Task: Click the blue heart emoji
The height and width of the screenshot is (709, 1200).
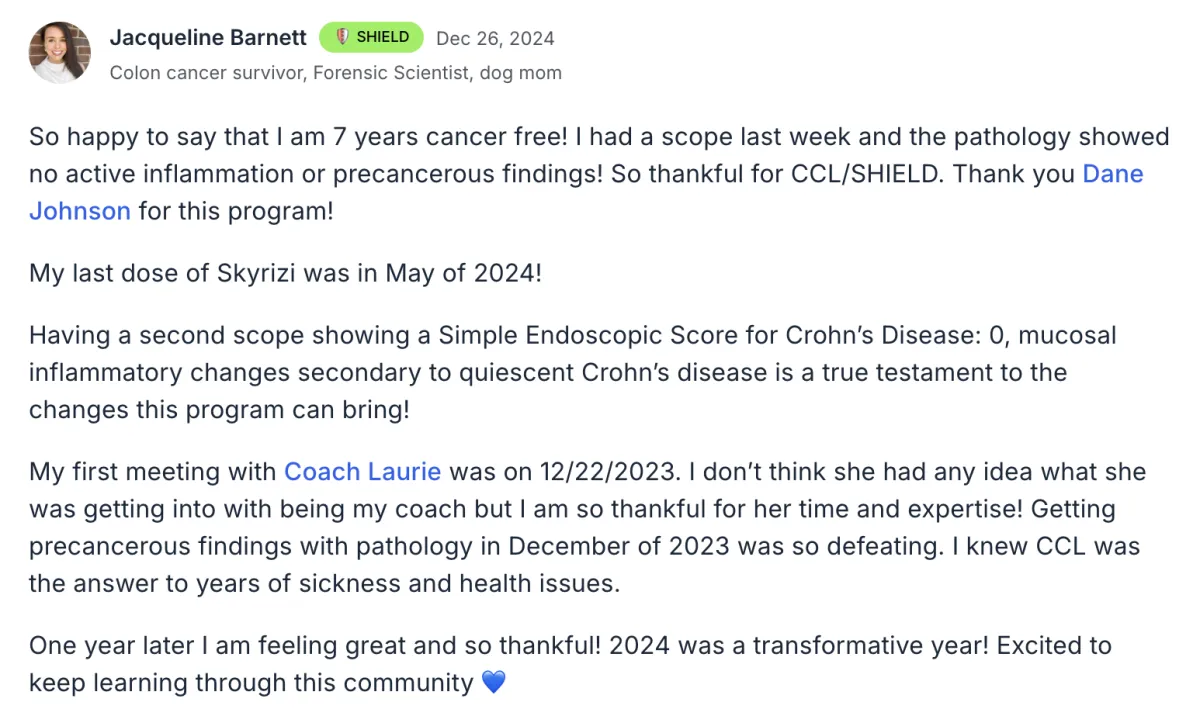Action: click(x=494, y=682)
